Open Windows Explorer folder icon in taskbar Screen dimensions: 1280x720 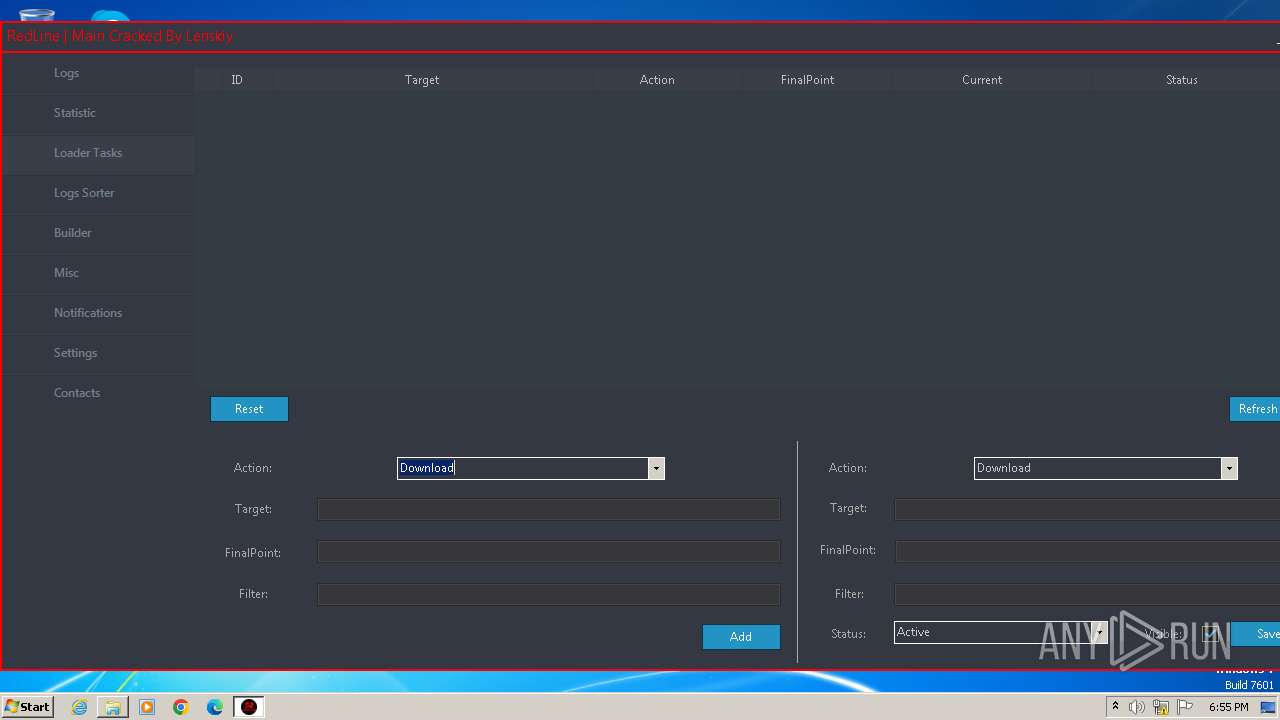pos(113,707)
